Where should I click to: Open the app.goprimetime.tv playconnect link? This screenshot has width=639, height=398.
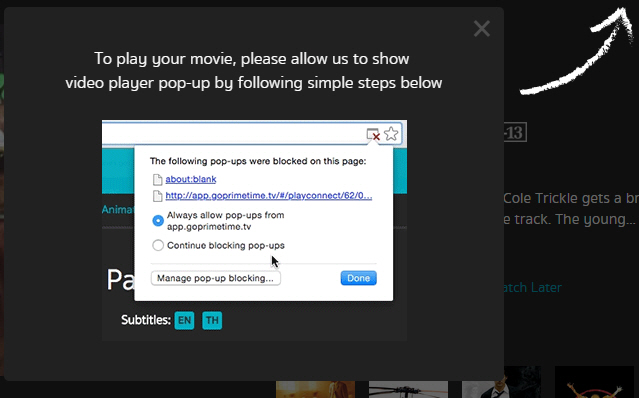[x=269, y=196]
